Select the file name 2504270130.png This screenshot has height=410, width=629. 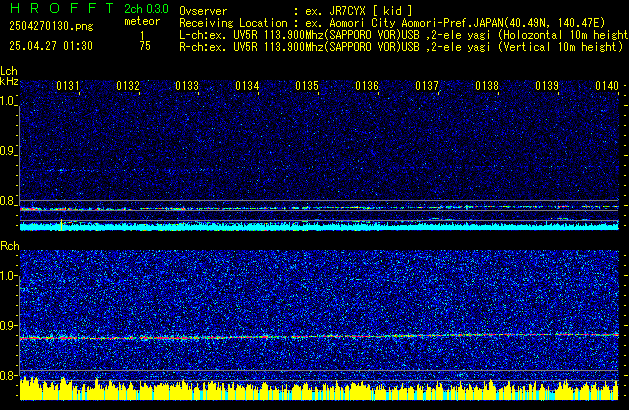tap(51, 27)
